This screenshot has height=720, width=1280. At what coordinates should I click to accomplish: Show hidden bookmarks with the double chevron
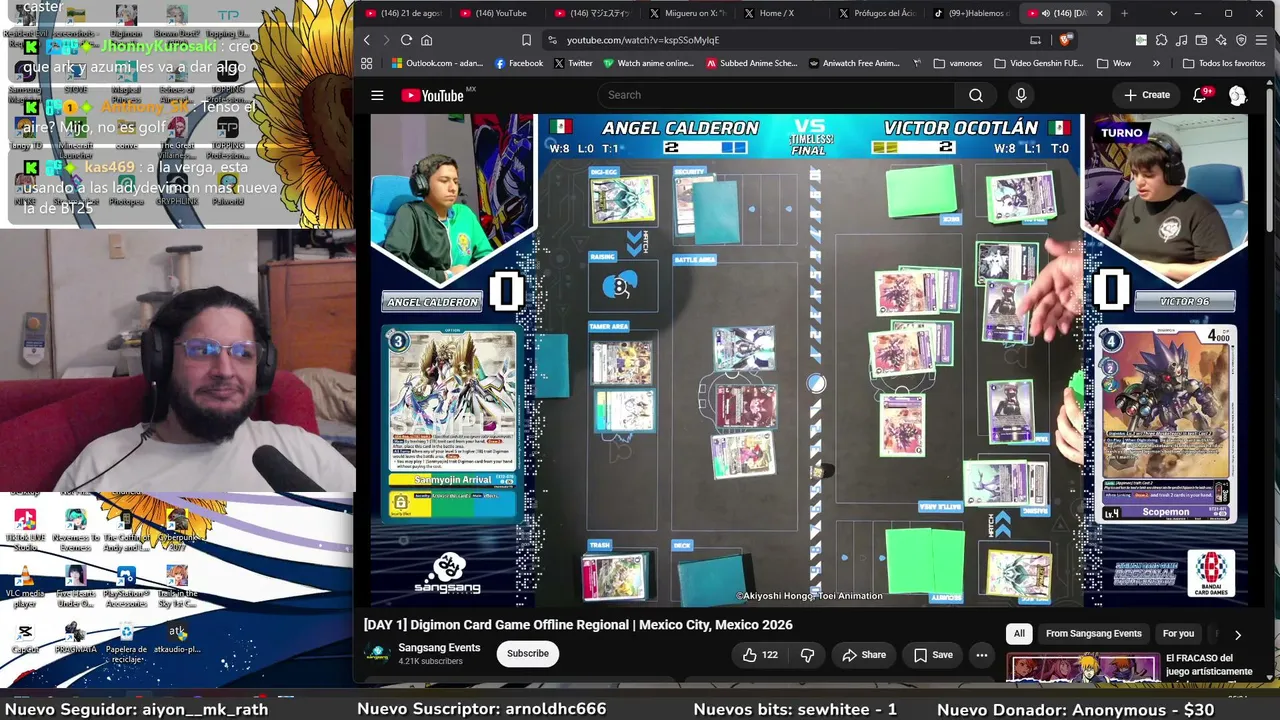click(x=1156, y=63)
